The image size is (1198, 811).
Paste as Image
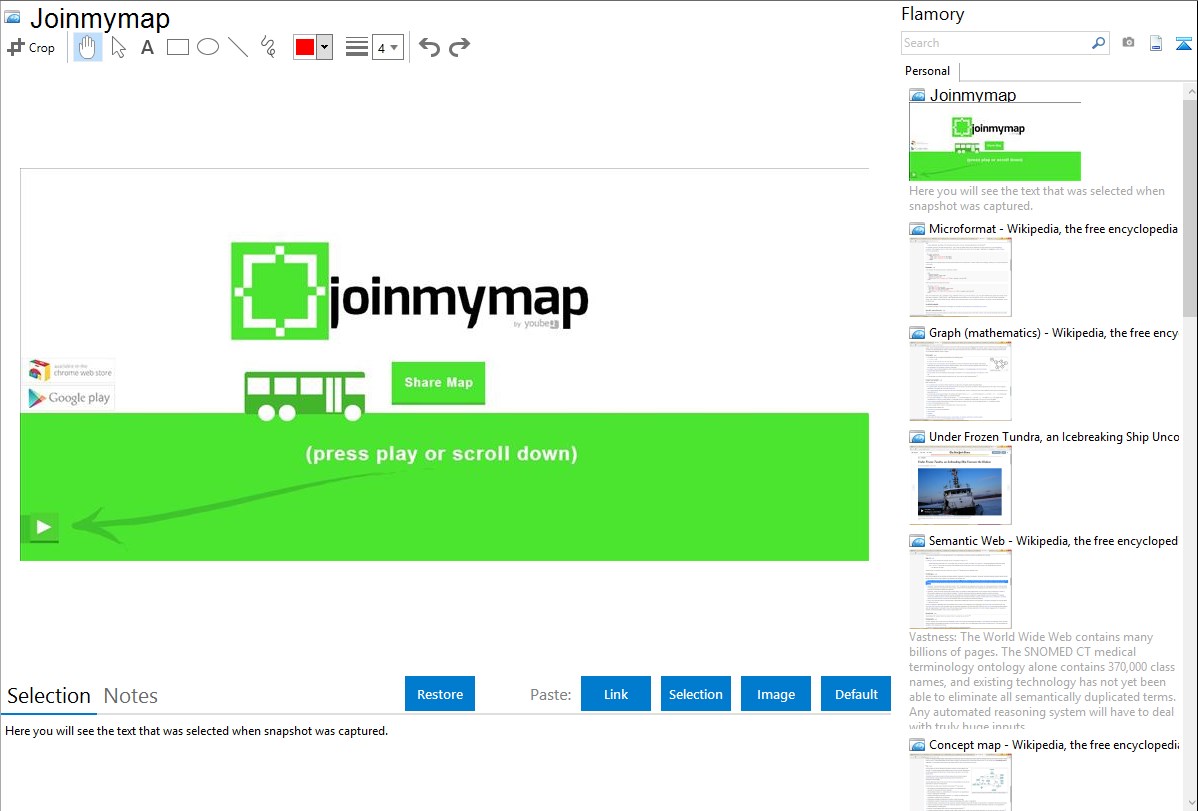point(775,694)
